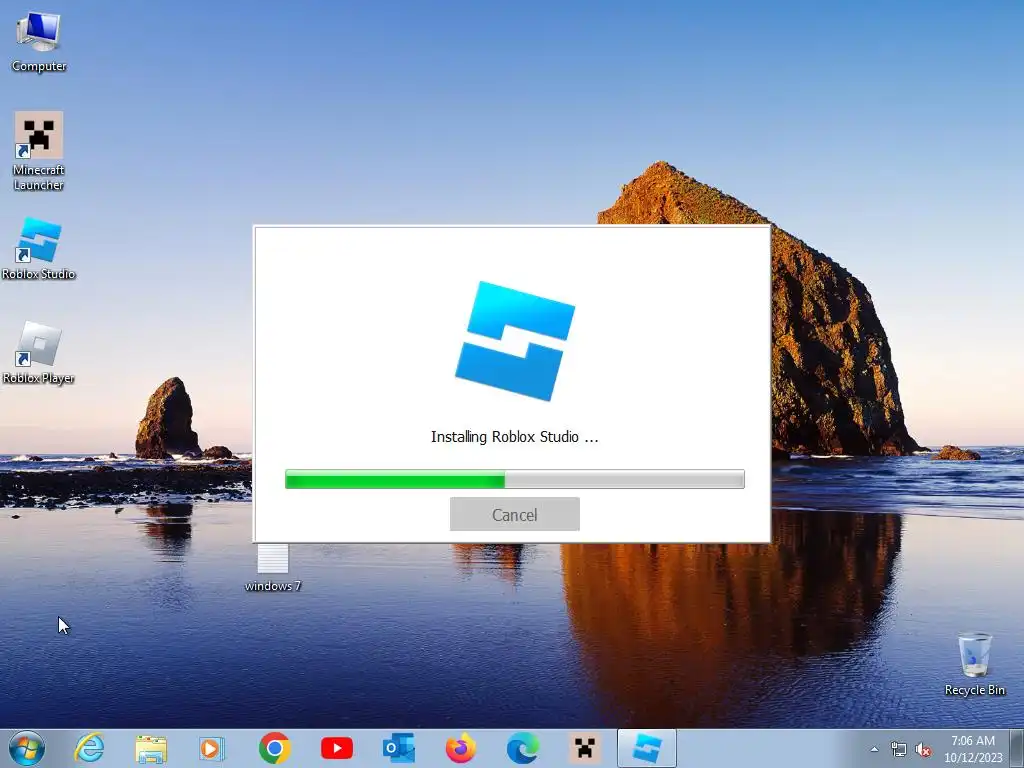The image size is (1024, 768).
Task: Open Minecraft Launcher from the taskbar
Action: (584, 748)
